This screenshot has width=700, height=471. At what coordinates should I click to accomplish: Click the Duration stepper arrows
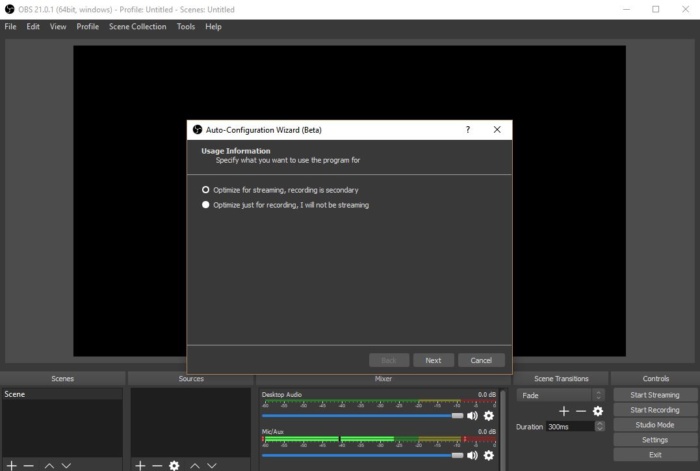(600, 426)
